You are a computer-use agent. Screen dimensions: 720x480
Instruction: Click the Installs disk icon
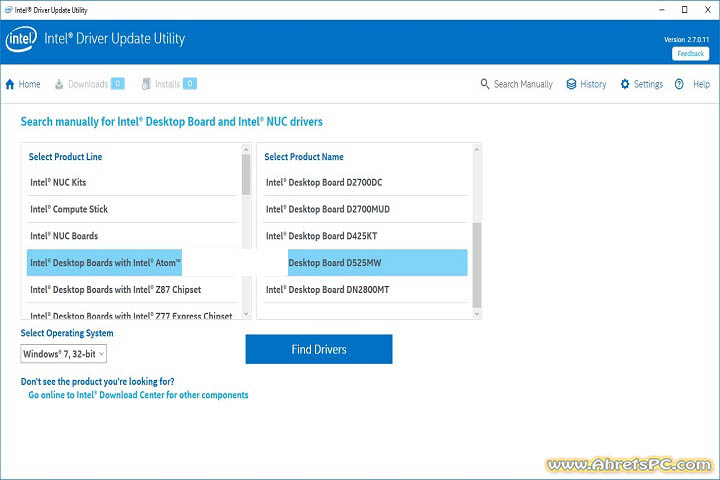pos(146,84)
